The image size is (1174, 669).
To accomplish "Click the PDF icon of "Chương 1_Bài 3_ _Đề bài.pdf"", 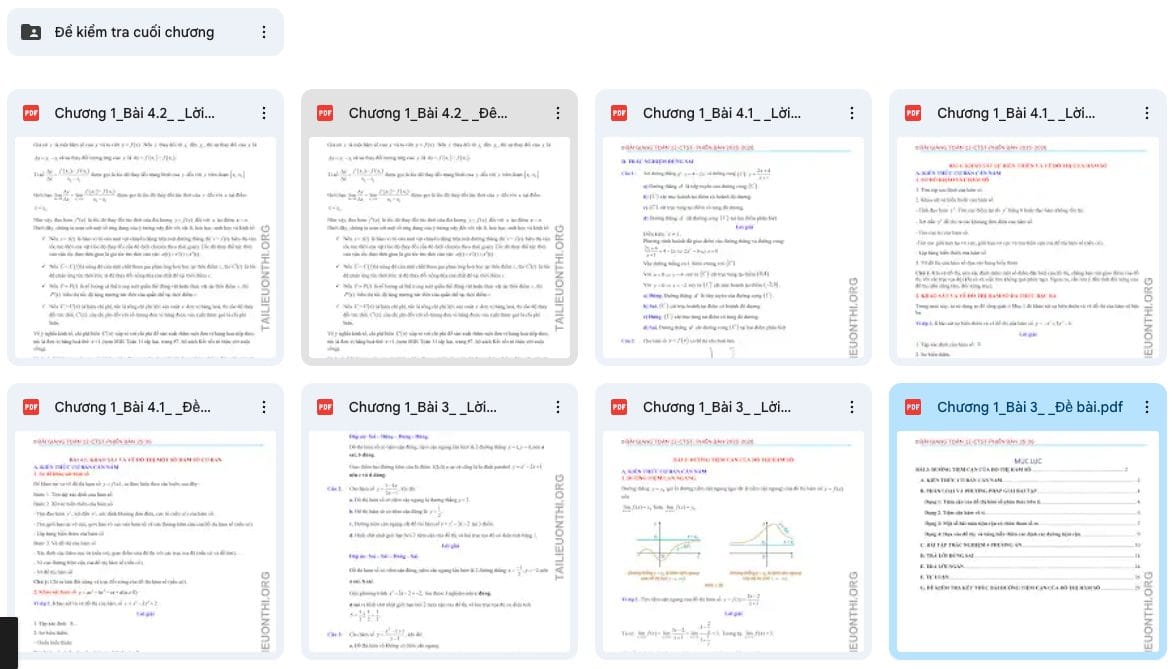I will 913,407.
